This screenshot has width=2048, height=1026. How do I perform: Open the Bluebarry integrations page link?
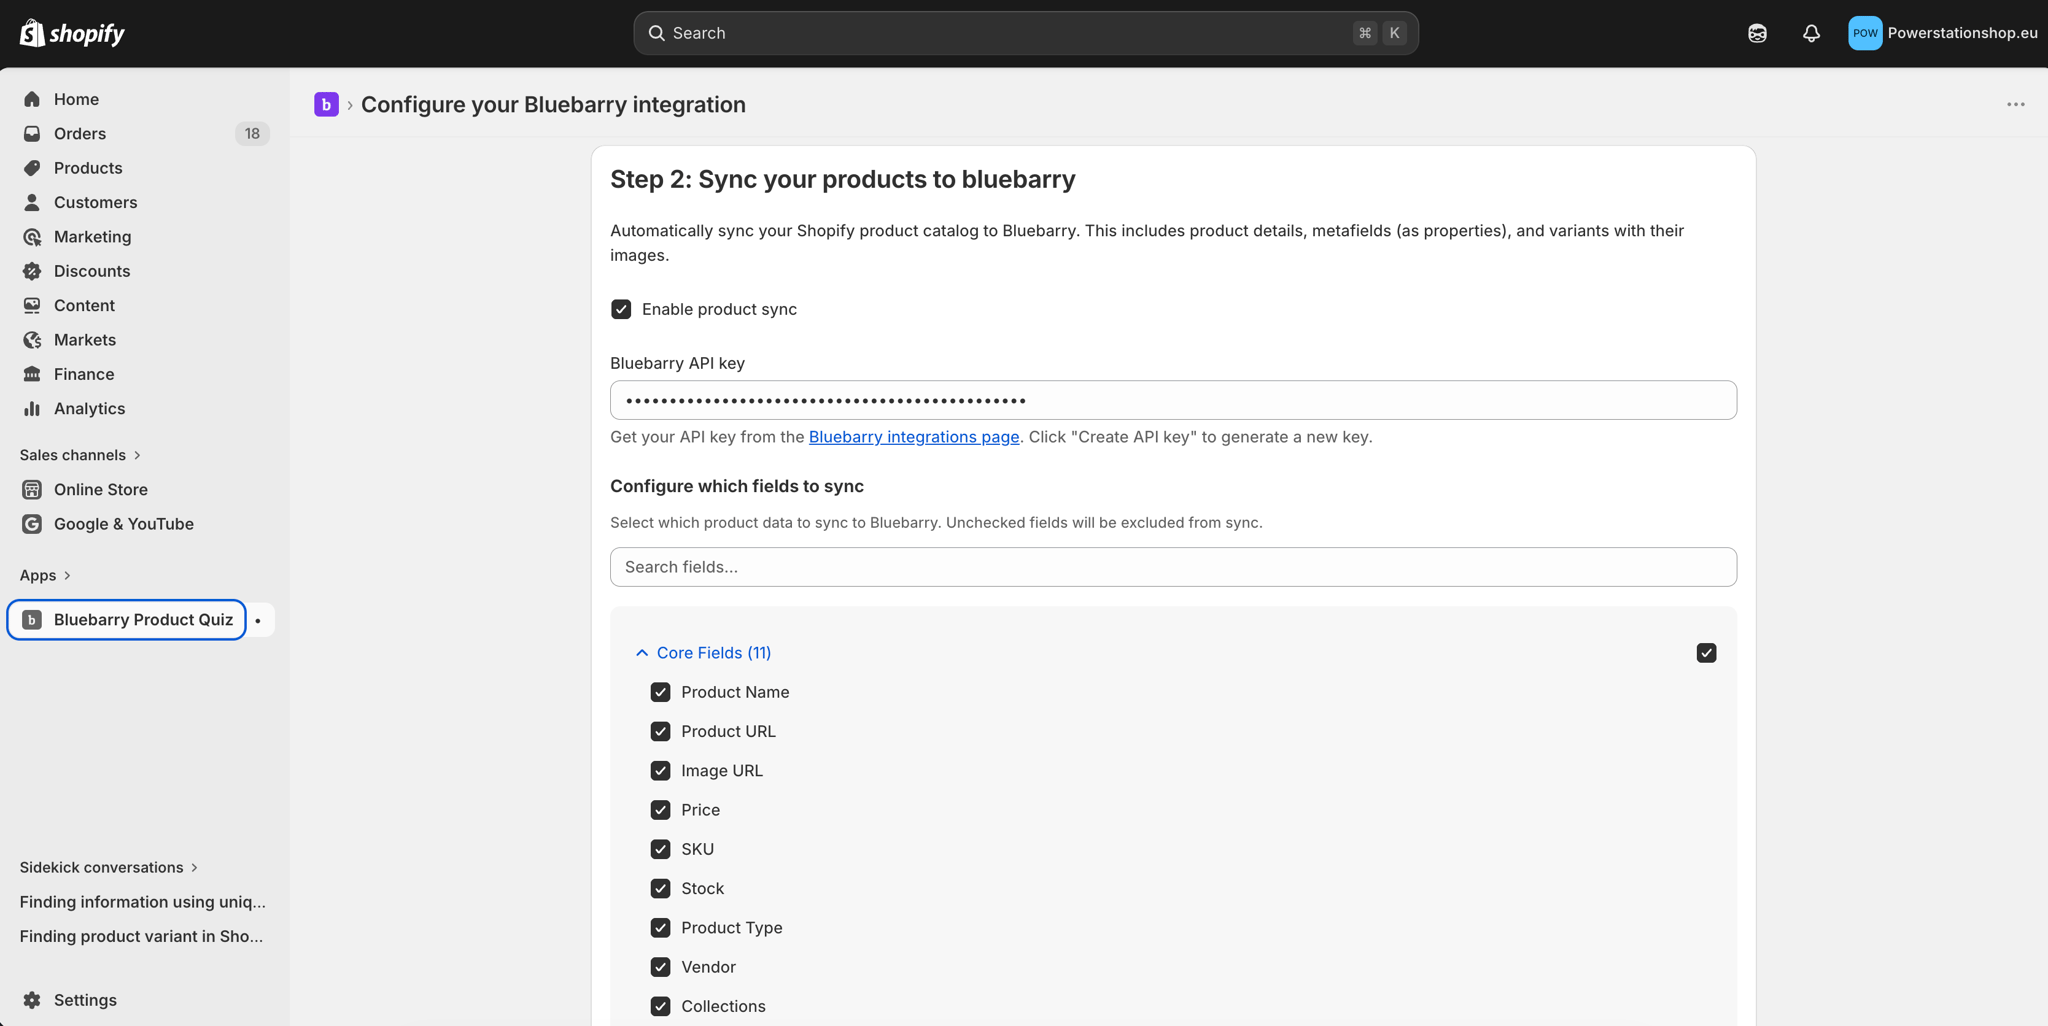coord(913,437)
